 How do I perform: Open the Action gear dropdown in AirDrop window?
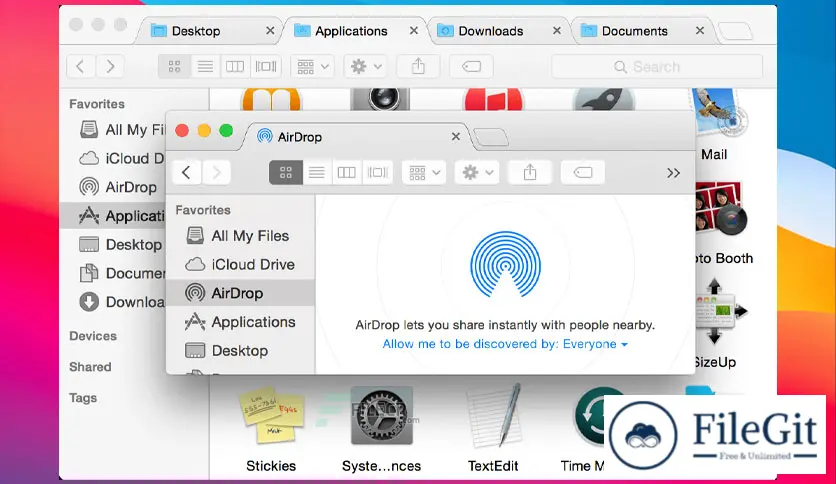(476, 172)
